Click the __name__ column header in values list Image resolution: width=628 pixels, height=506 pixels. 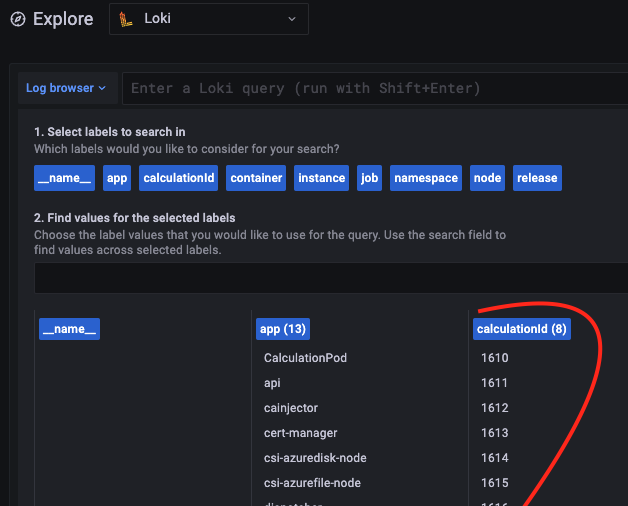(x=69, y=329)
